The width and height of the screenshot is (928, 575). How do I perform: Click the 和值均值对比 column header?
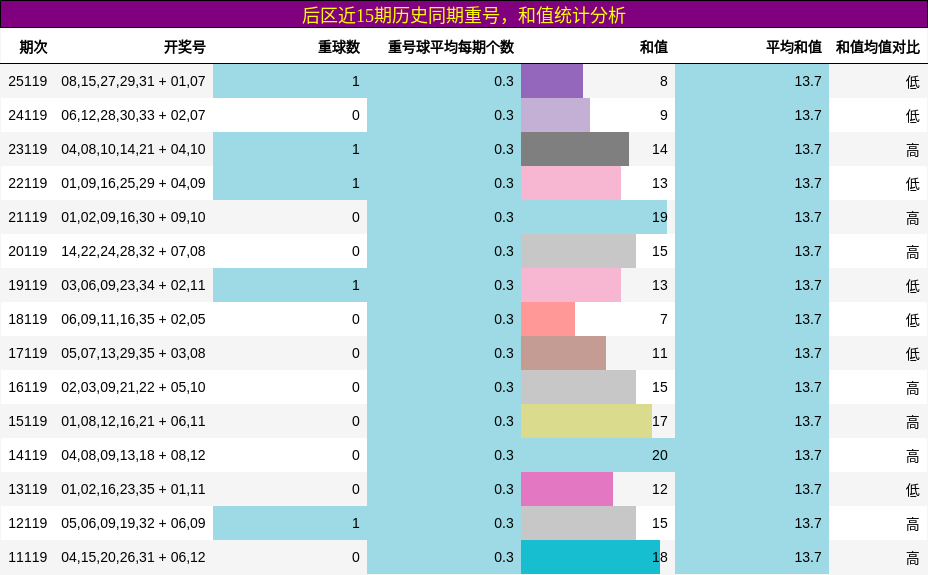pos(878,47)
